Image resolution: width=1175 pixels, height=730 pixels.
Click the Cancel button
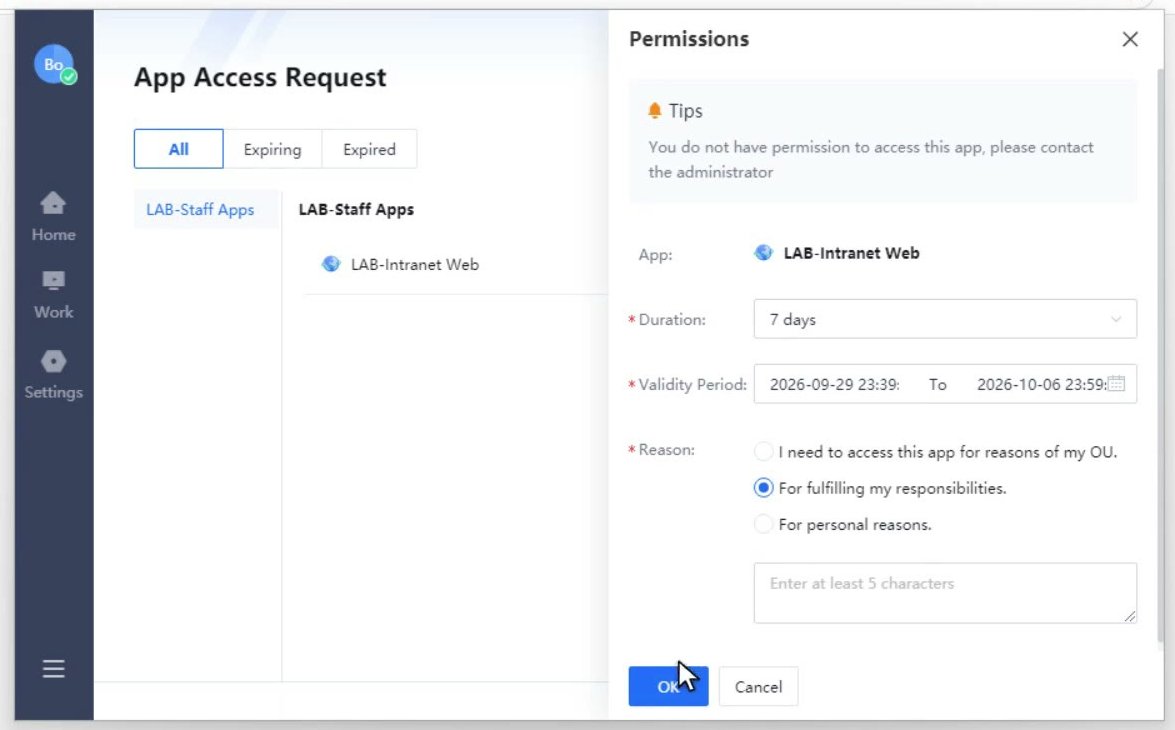tap(758, 687)
